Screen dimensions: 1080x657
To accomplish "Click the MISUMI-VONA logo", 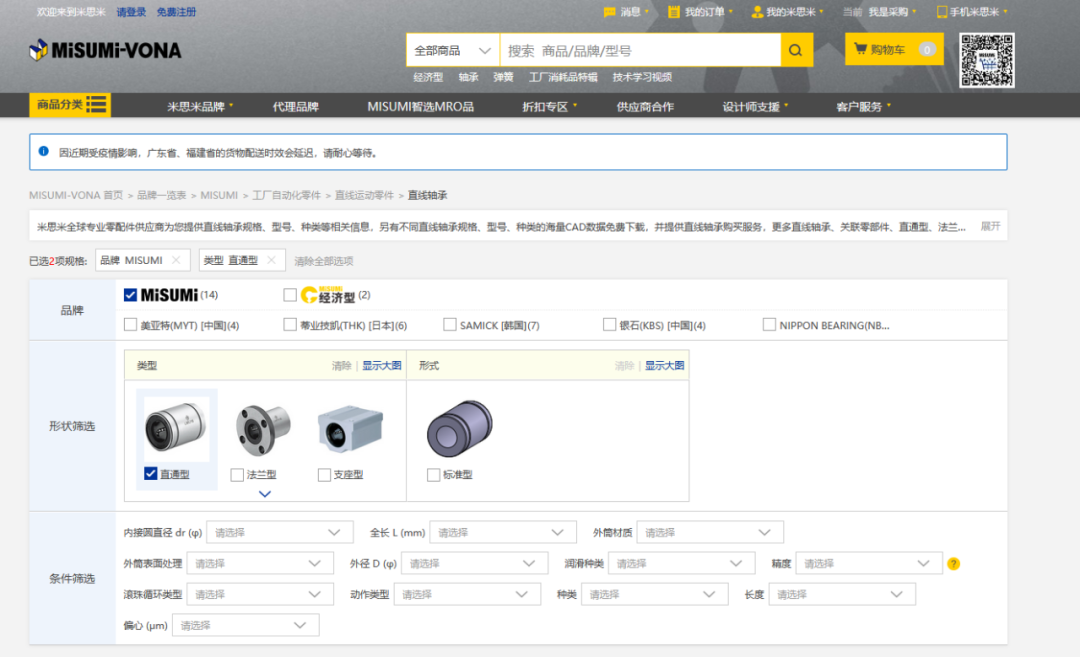I will point(105,50).
